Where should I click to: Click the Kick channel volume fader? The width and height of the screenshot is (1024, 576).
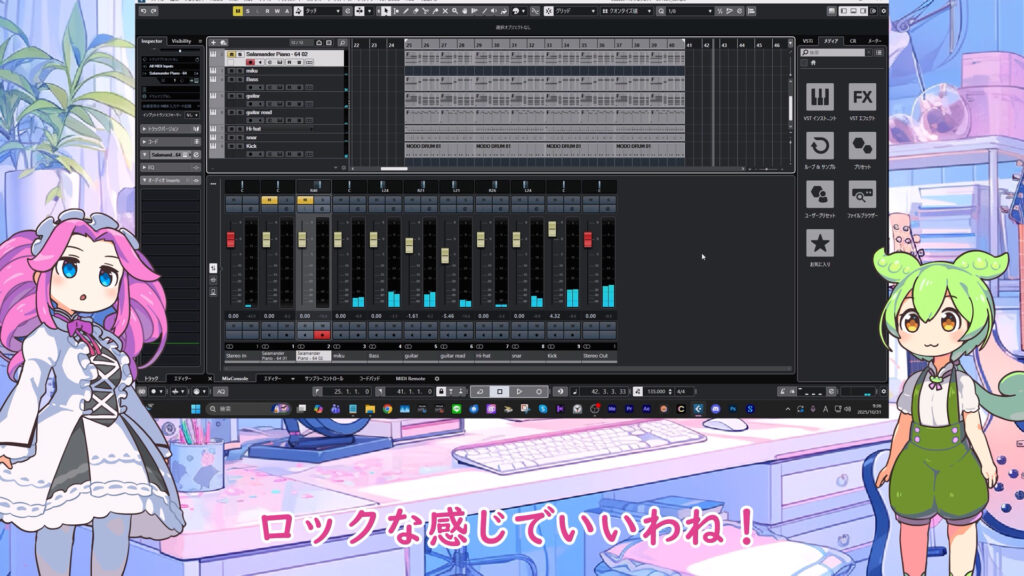(551, 230)
